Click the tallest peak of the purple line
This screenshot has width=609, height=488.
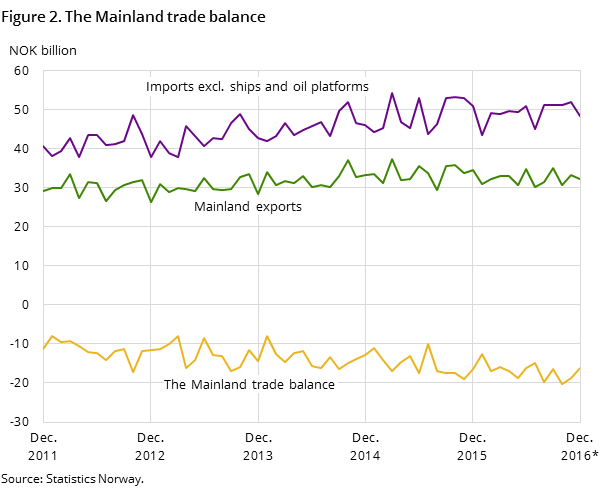click(392, 93)
